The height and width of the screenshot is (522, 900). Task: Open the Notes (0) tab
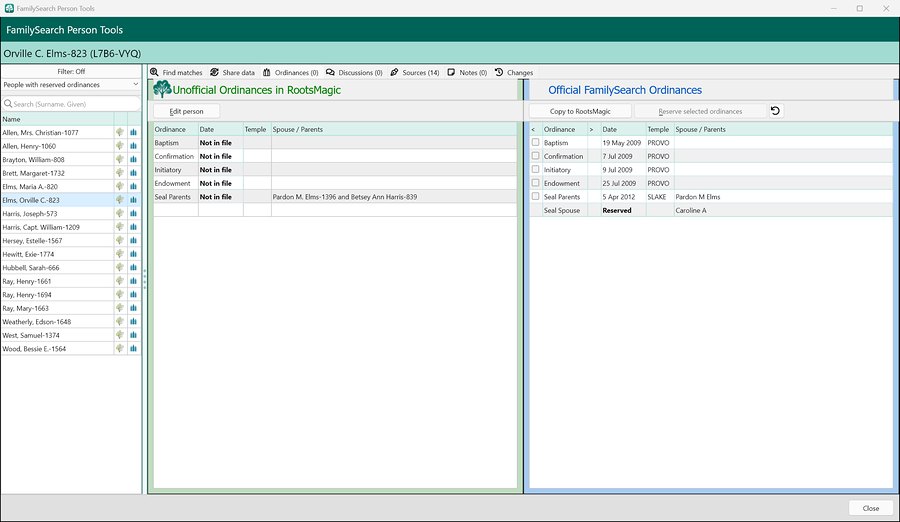(467, 72)
